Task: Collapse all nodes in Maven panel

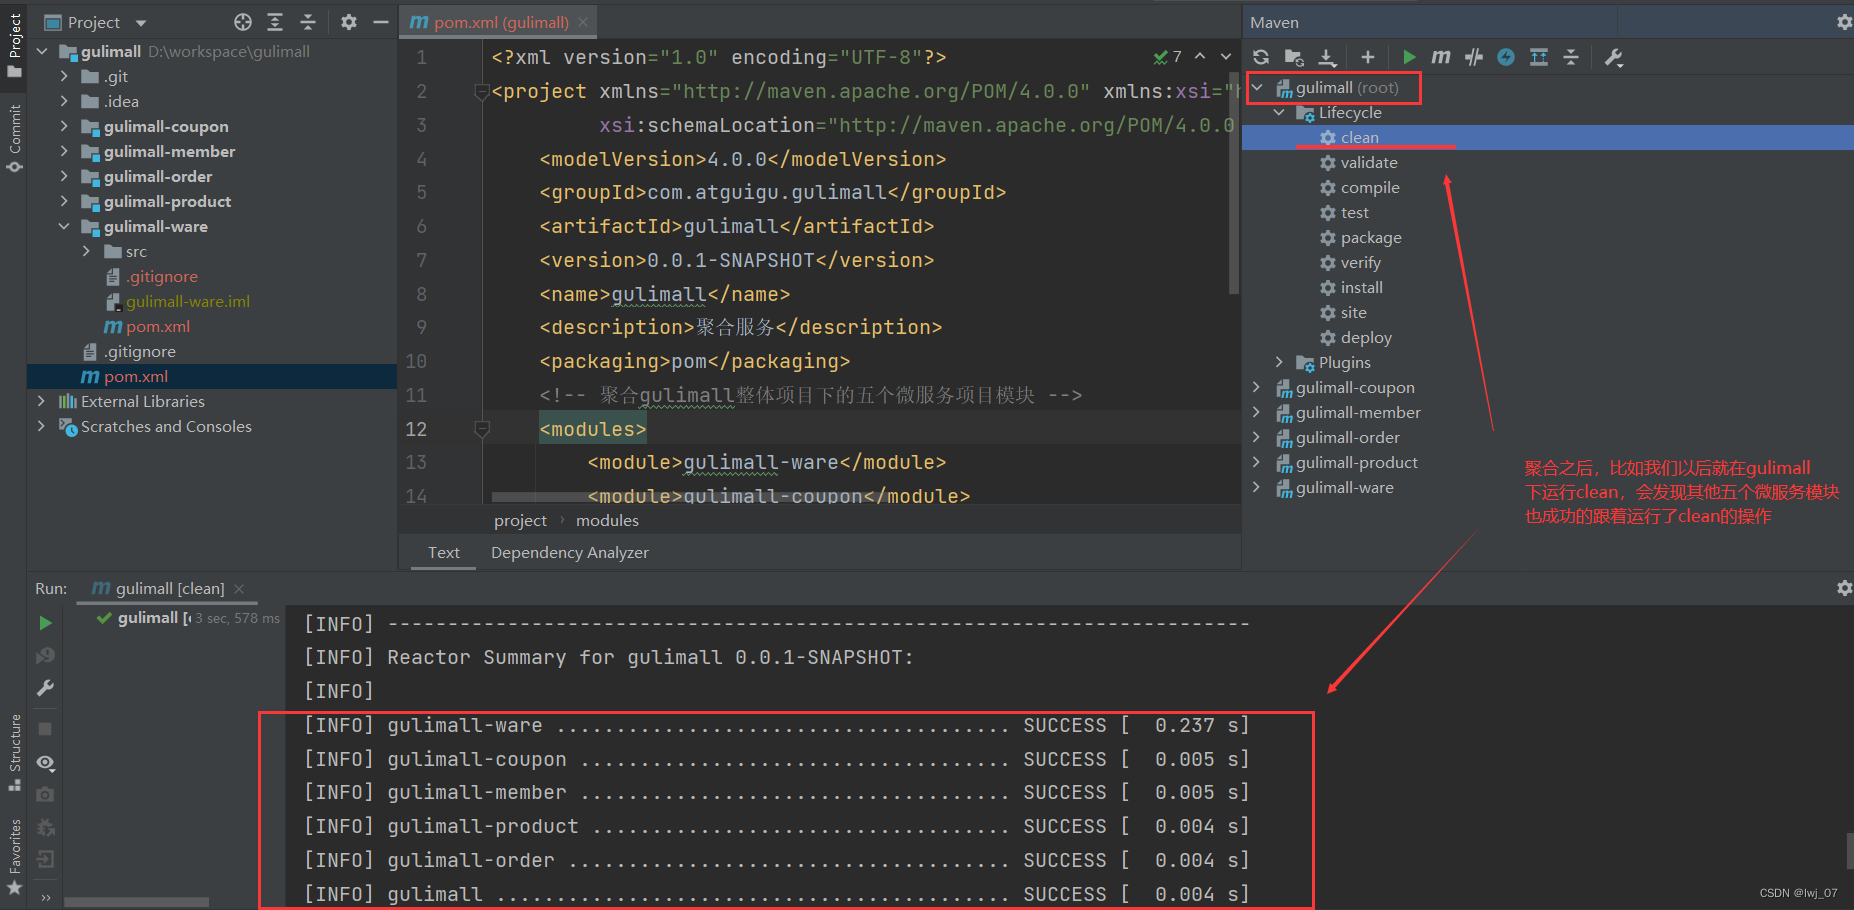Action: tap(1571, 57)
